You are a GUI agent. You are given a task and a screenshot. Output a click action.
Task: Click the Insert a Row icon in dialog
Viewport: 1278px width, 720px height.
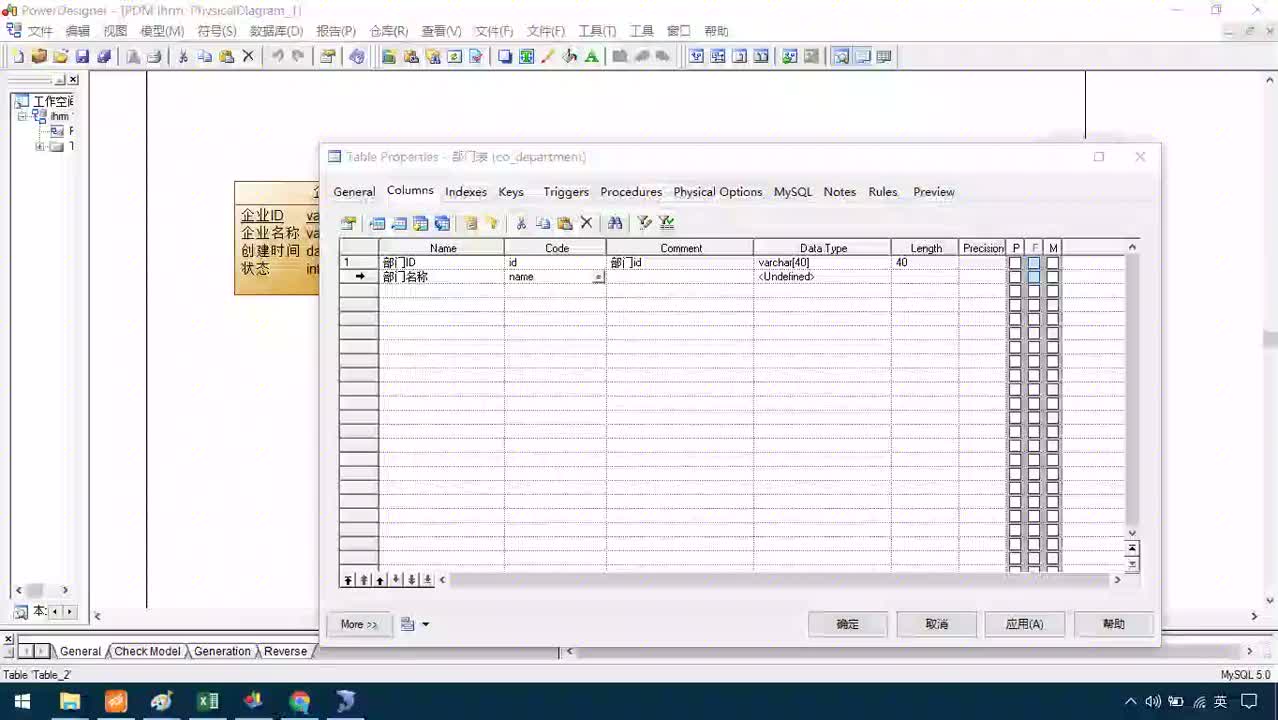(377, 223)
